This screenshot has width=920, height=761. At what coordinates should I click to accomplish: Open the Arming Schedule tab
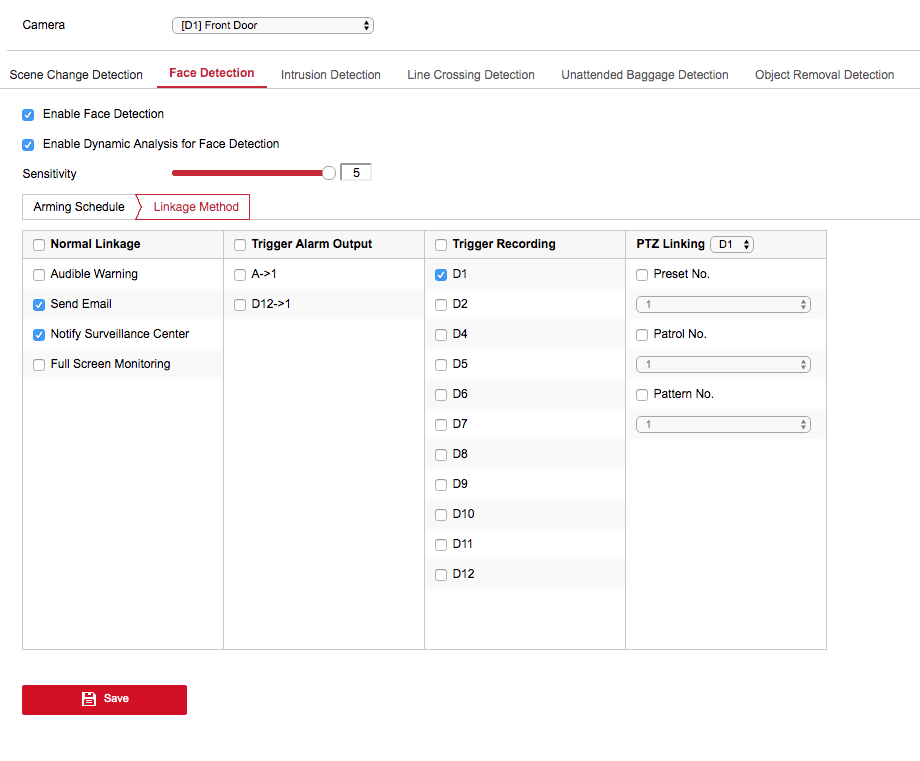tap(79, 207)
